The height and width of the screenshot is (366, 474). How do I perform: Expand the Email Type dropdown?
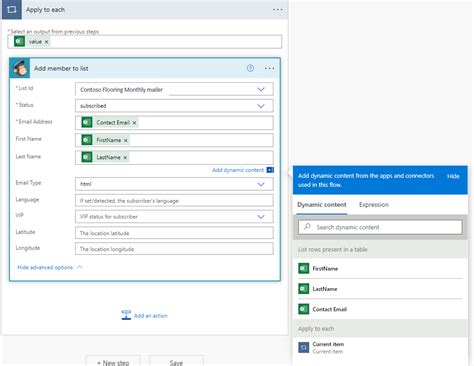click(x=261, y=184)
